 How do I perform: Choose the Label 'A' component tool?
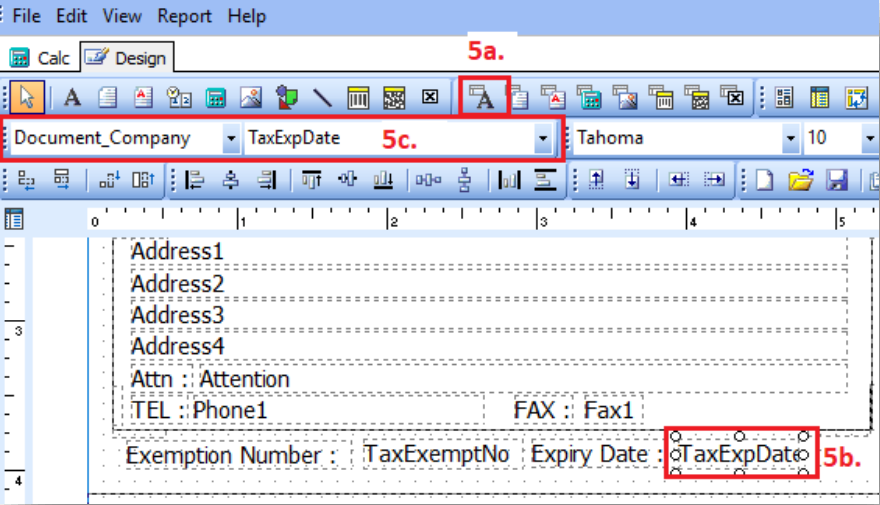72,98
